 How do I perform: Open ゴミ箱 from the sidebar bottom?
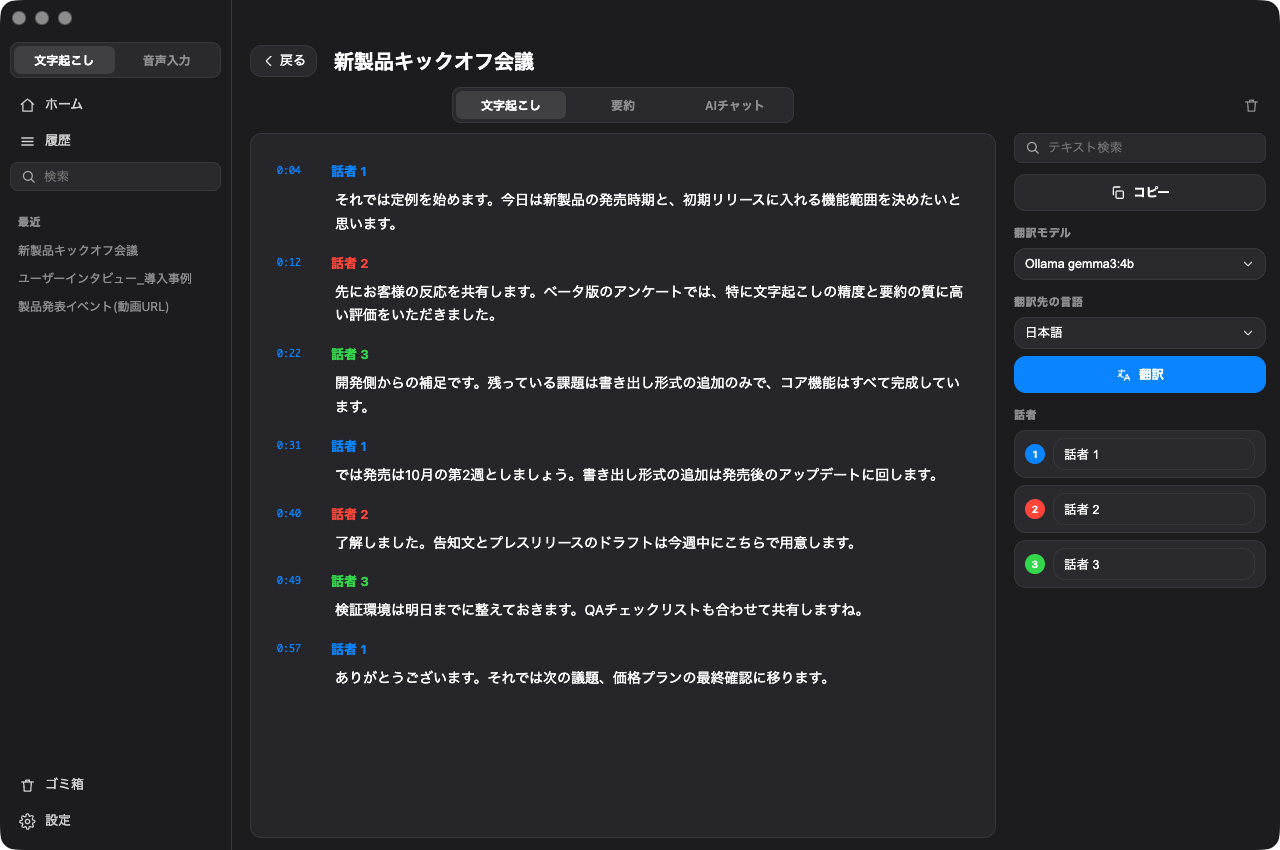point(51,784)
